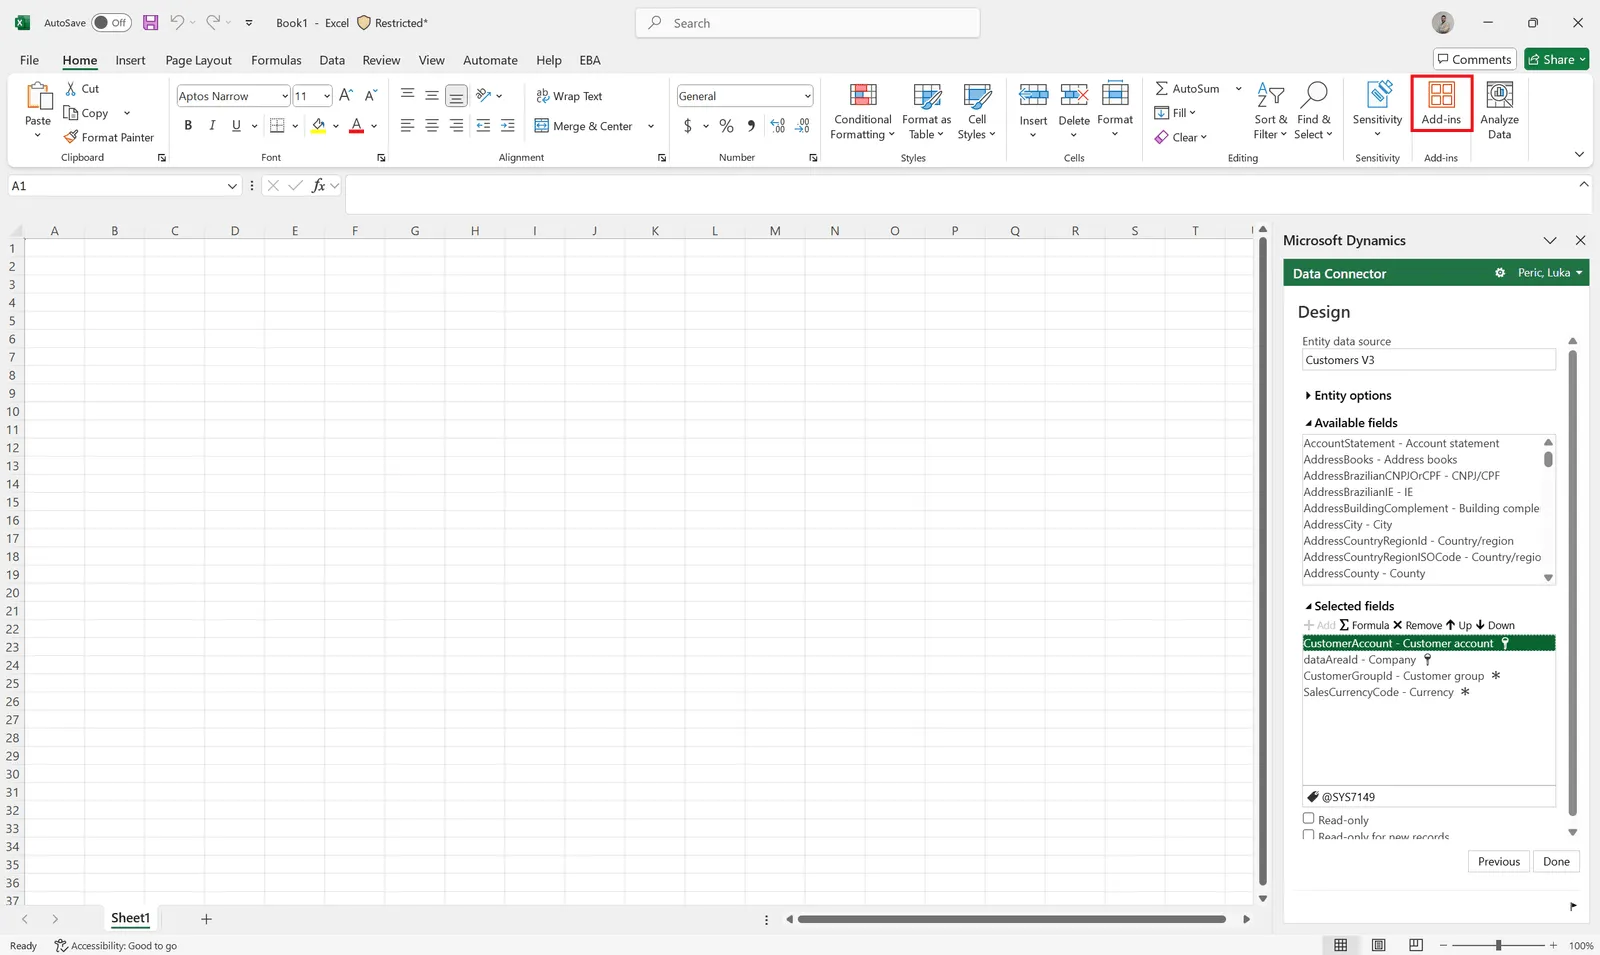Open the Fill dropdown
The image size is (1600, 955).
point(1193,113)
